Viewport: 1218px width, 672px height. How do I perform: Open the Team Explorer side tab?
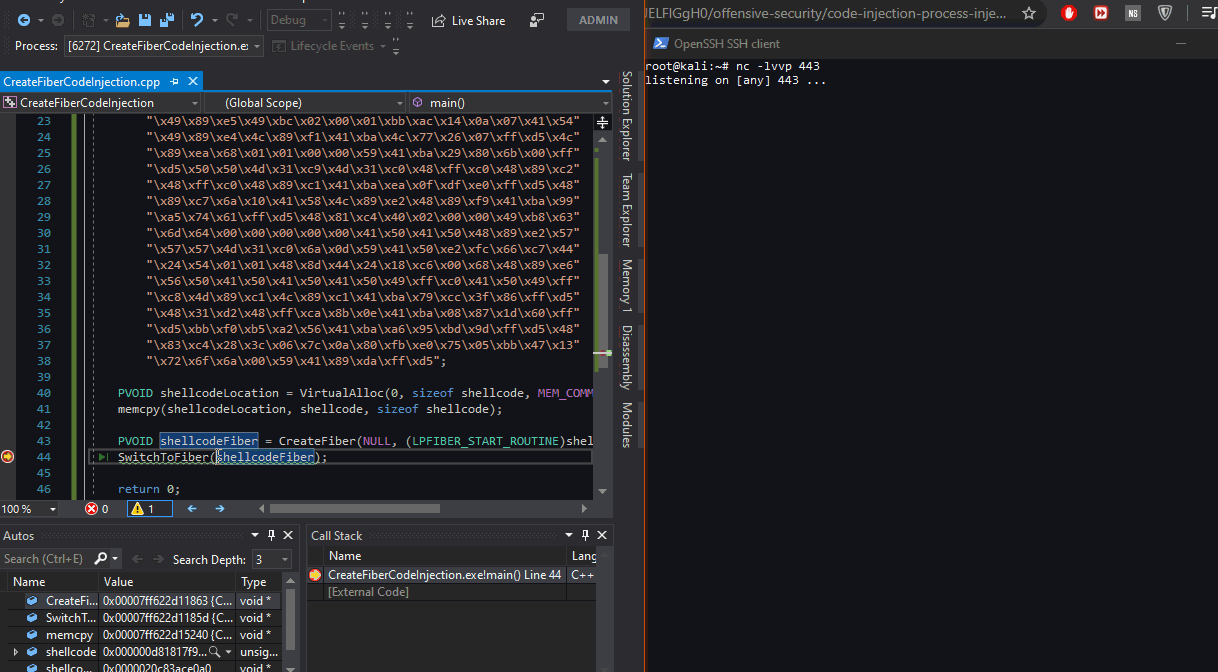(627, 210)
